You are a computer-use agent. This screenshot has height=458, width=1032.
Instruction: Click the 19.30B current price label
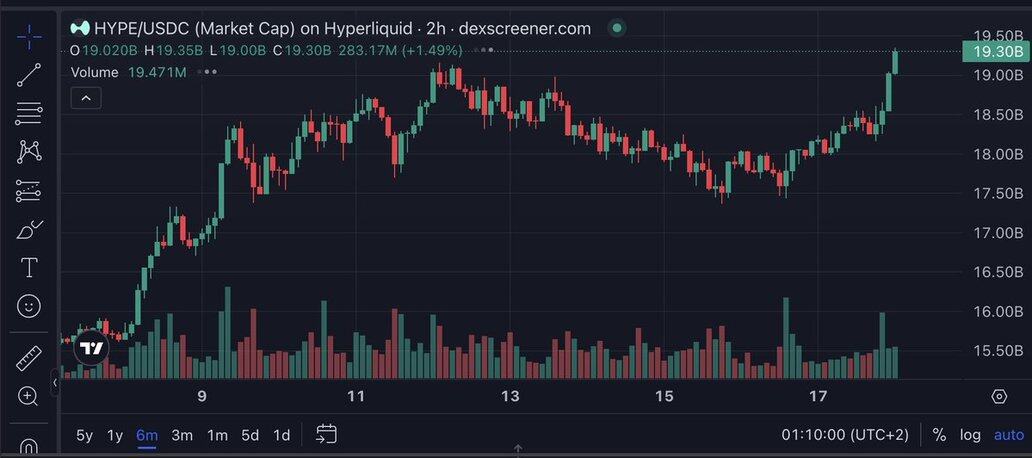(996, 51)
